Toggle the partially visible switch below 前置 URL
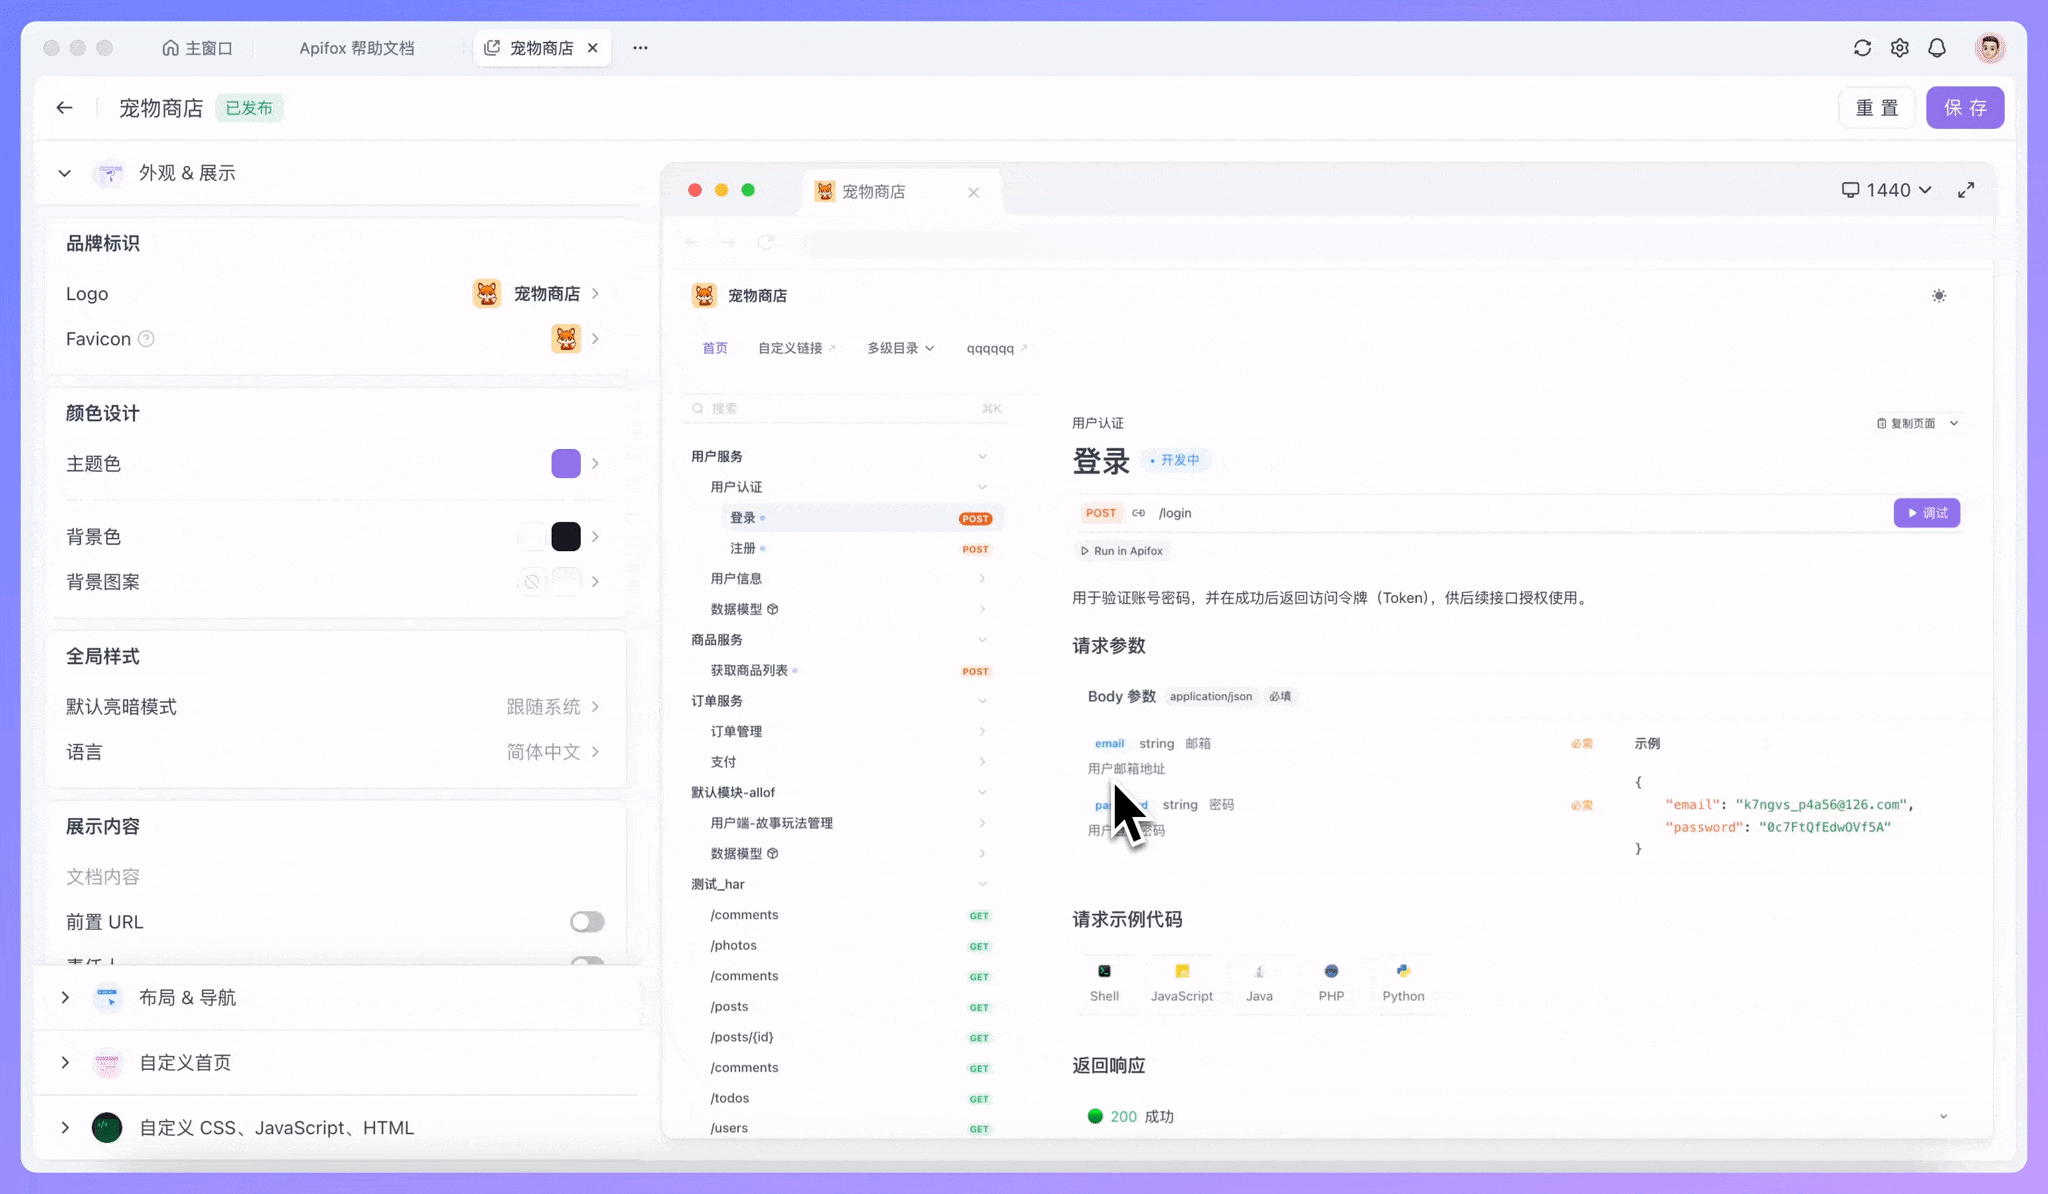2048x1194 pixels. pyautogui.click(x=588, y=961)
